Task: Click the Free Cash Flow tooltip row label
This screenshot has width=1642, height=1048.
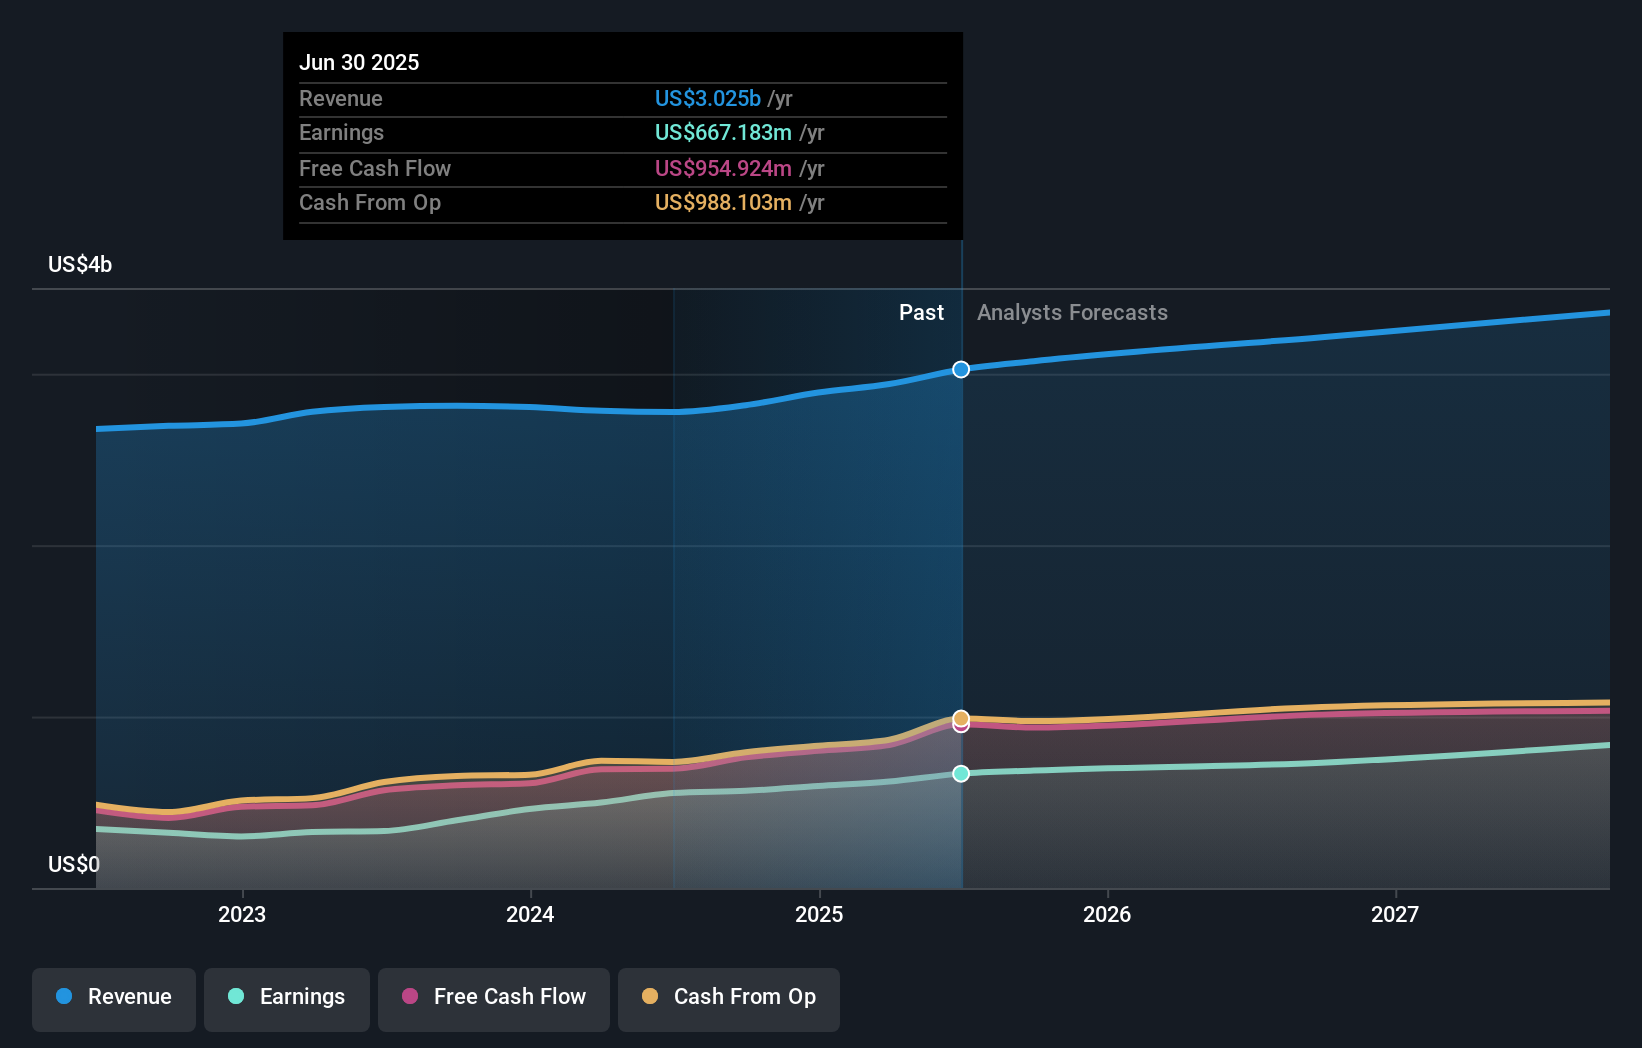Action: pos(375,168)
